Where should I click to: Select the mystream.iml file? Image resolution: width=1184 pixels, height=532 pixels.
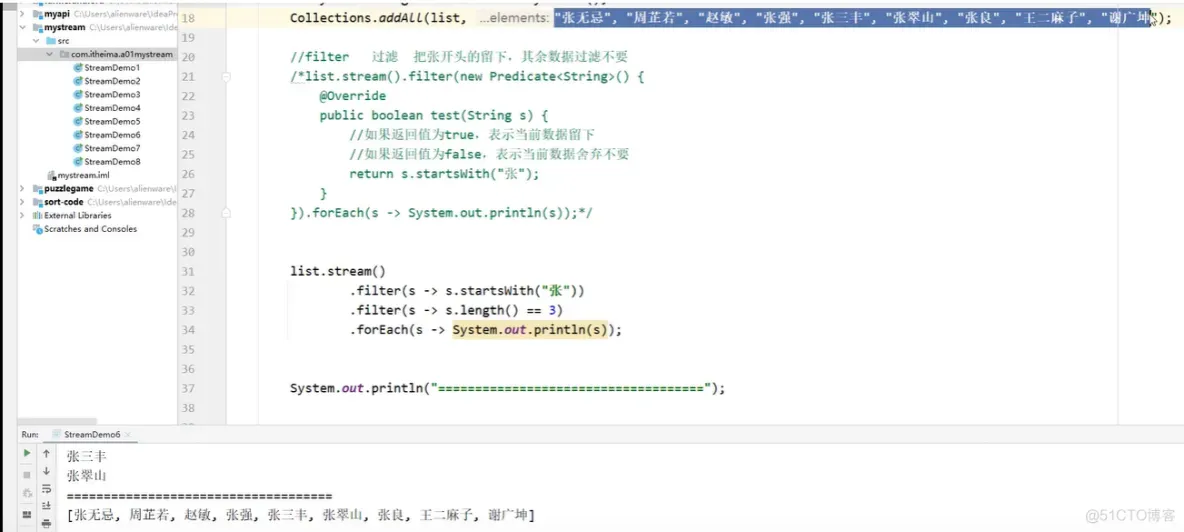click(78, 175)
